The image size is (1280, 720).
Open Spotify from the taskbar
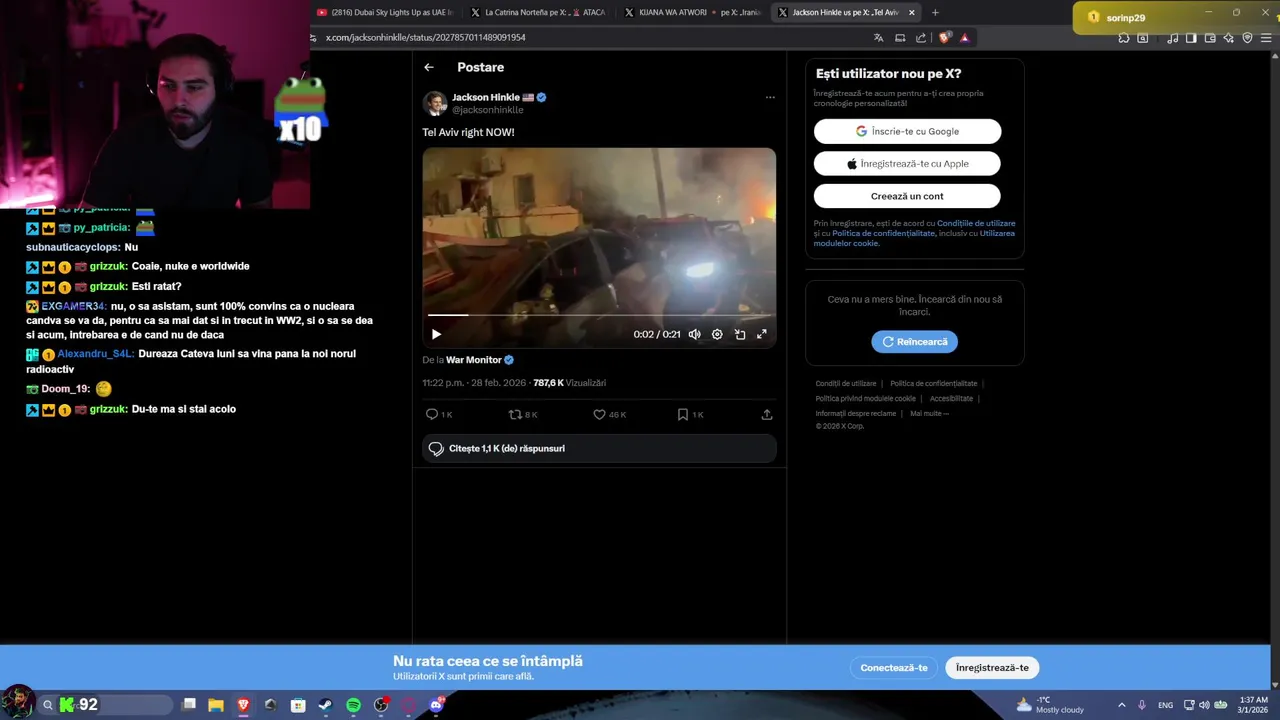tap(353, 705)
